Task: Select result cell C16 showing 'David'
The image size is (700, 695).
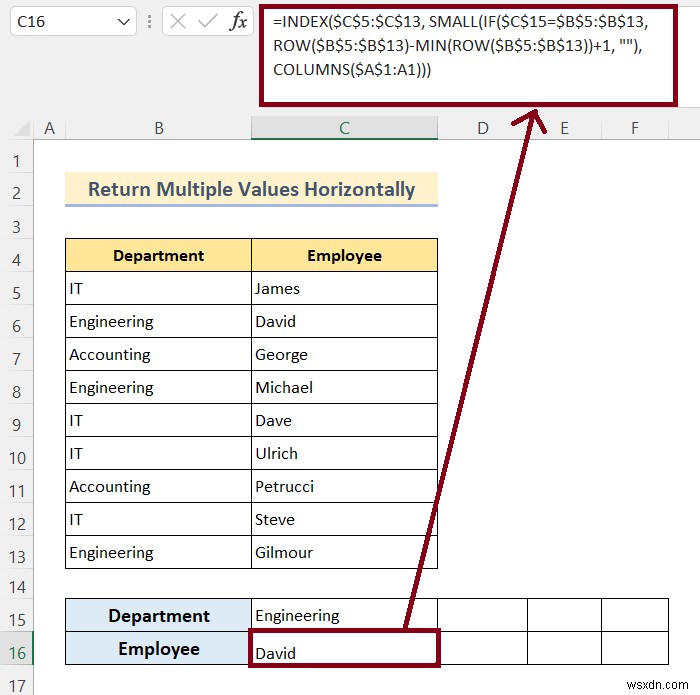Action: (x=344, y=648)
